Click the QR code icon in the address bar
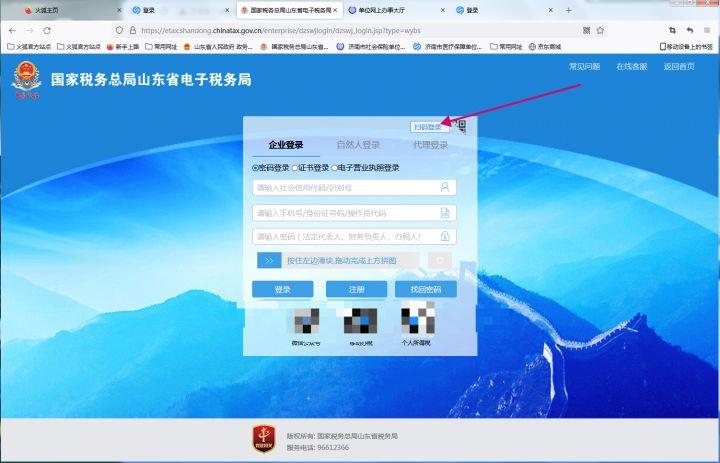The height and width of the screenshot is (463, 720). [x=586, y=30]
